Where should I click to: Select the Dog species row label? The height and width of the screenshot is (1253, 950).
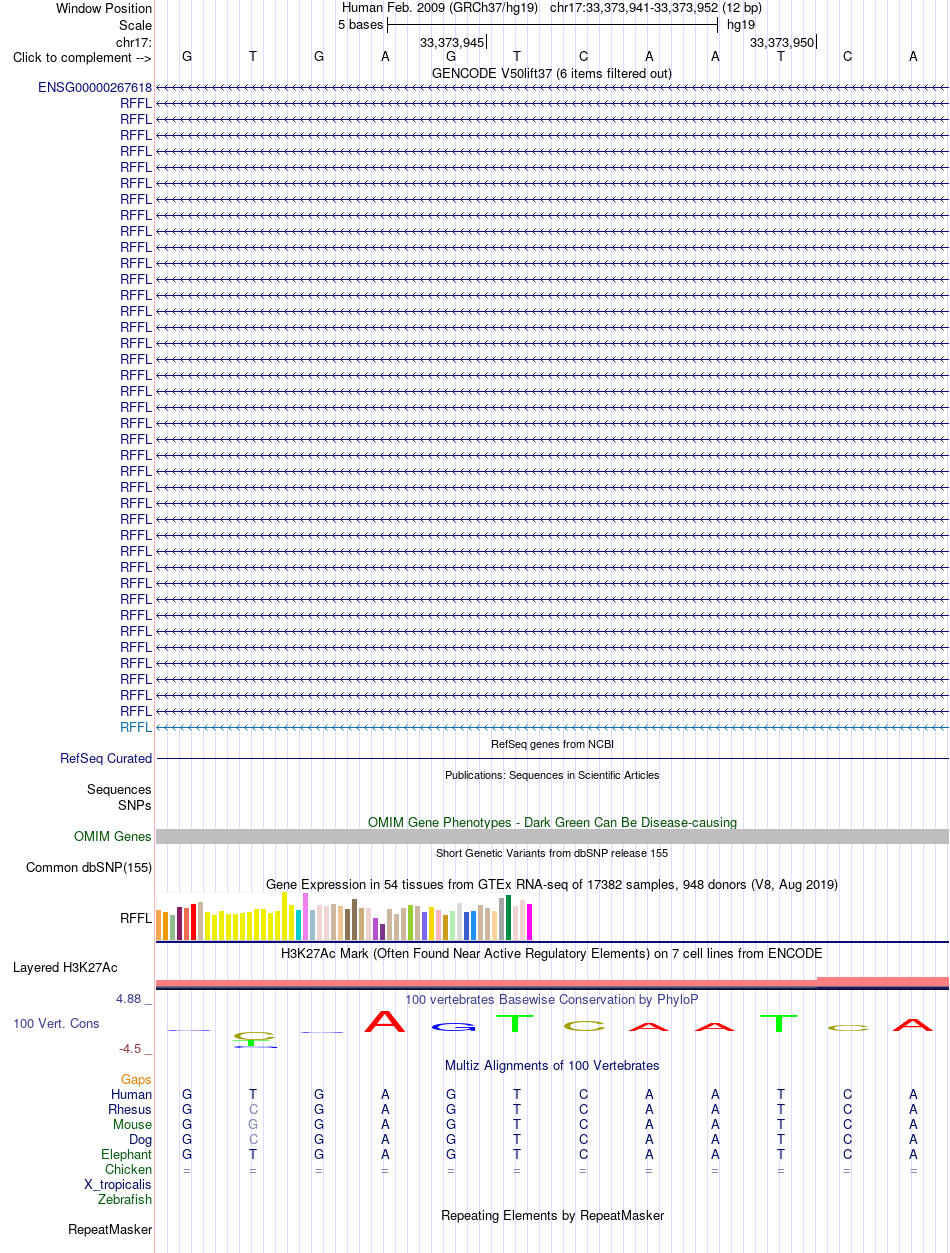tap(141, 1140)
